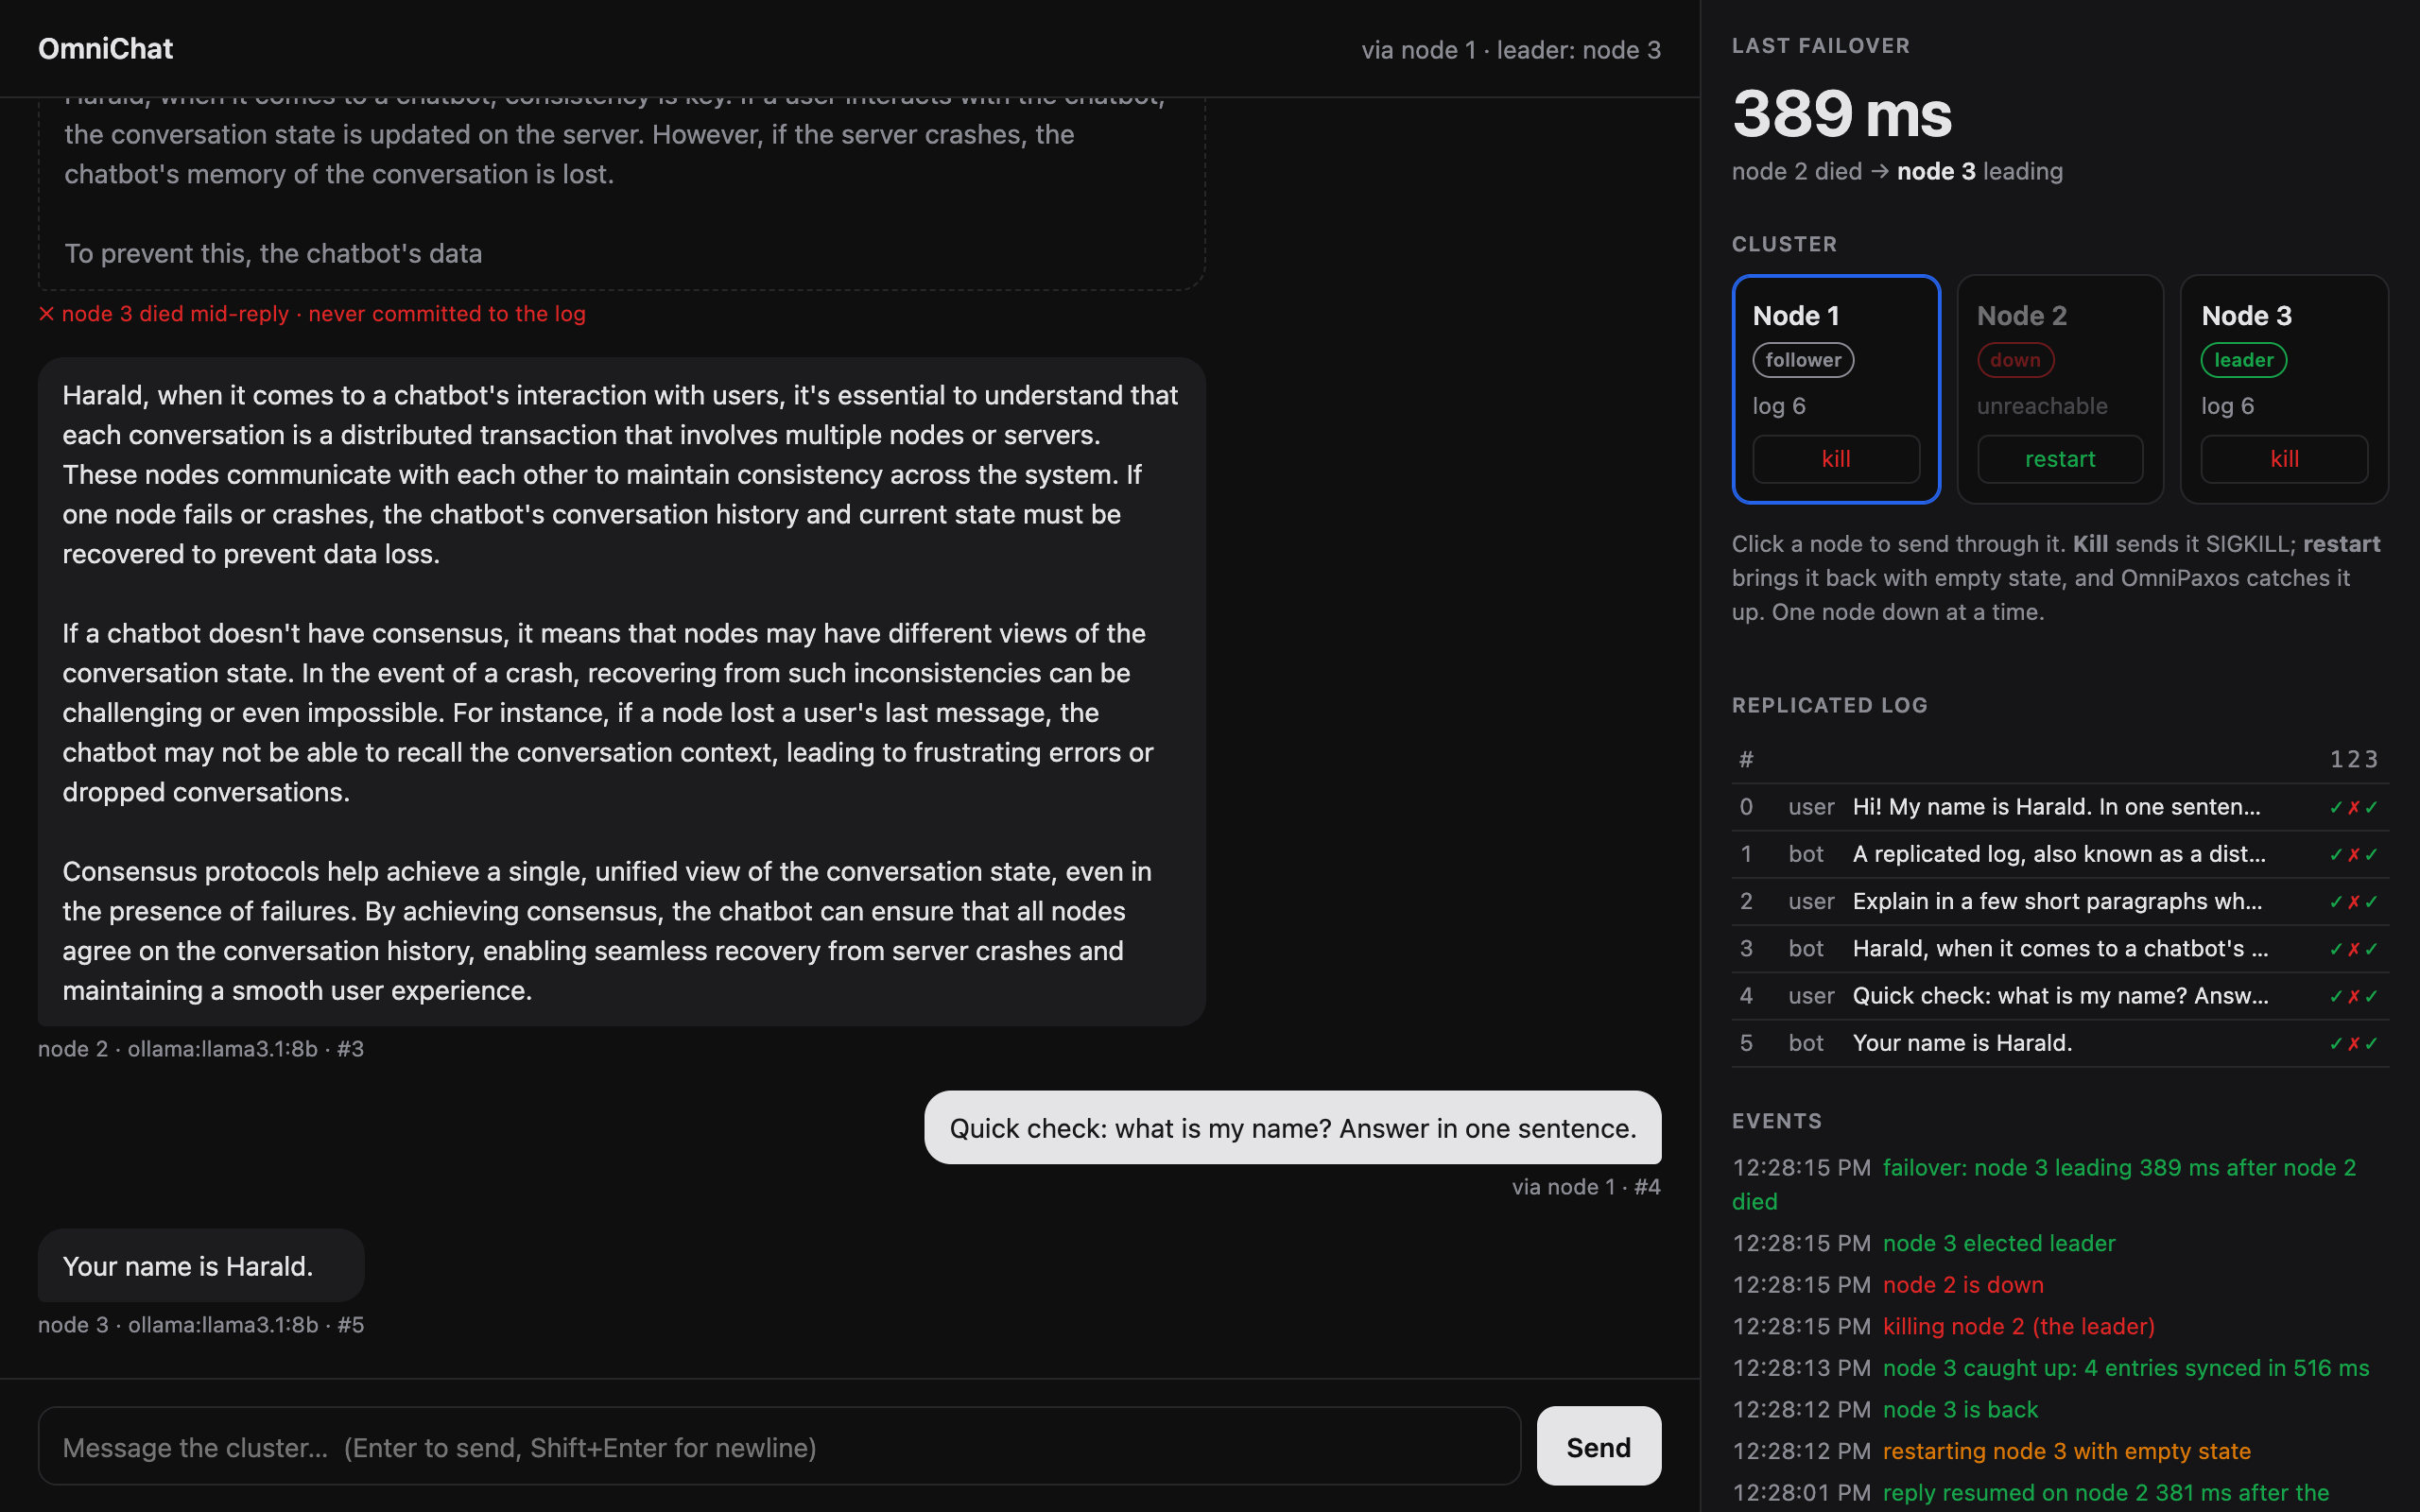Click 'node 2 died → node 3 leading' text
2420x1512 pixels.
click(x=1897, y=171)
